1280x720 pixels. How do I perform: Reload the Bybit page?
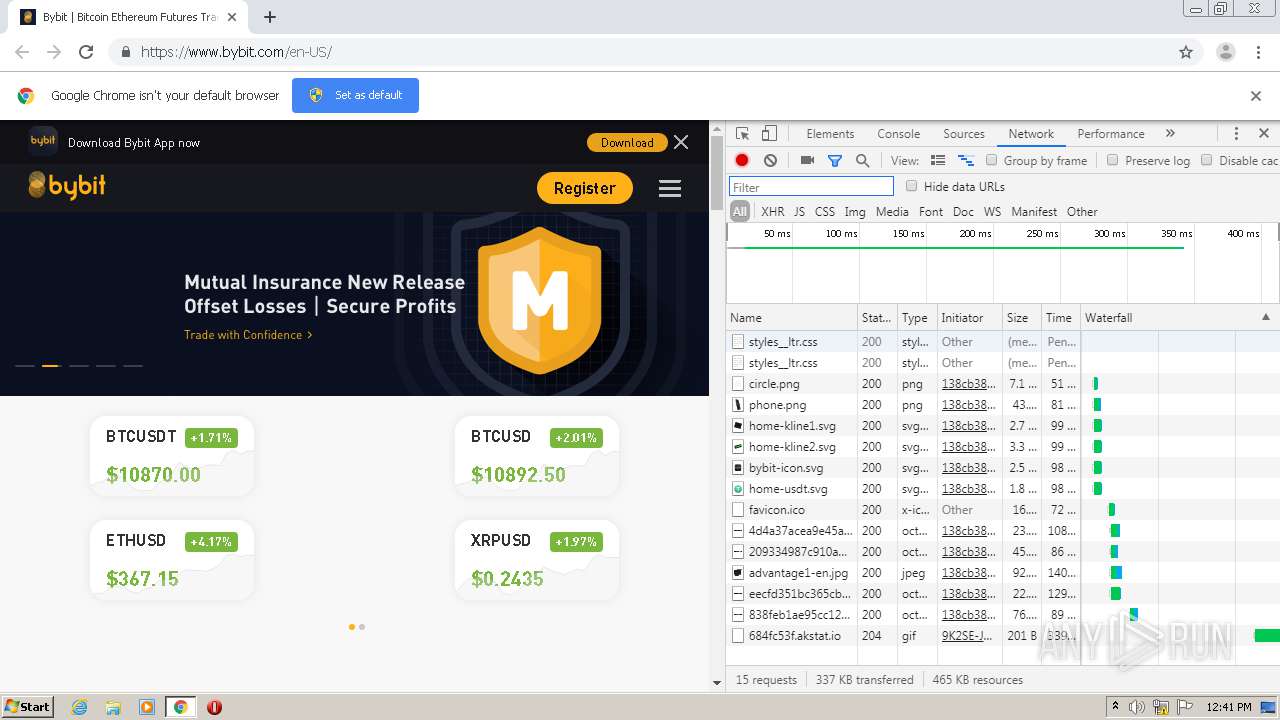[86, 52]
